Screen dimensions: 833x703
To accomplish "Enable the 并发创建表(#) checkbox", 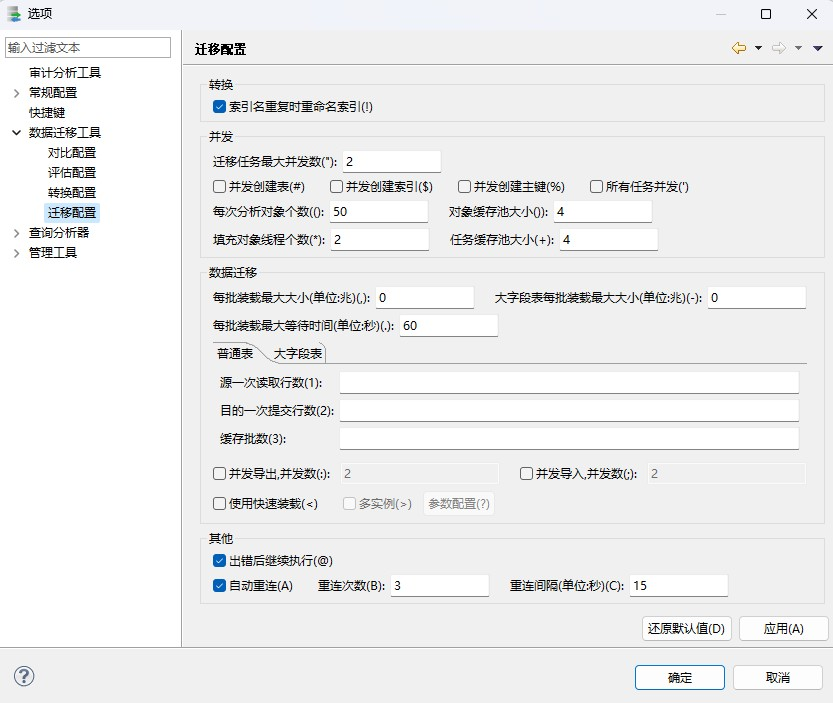I will (x=217, y=185).
